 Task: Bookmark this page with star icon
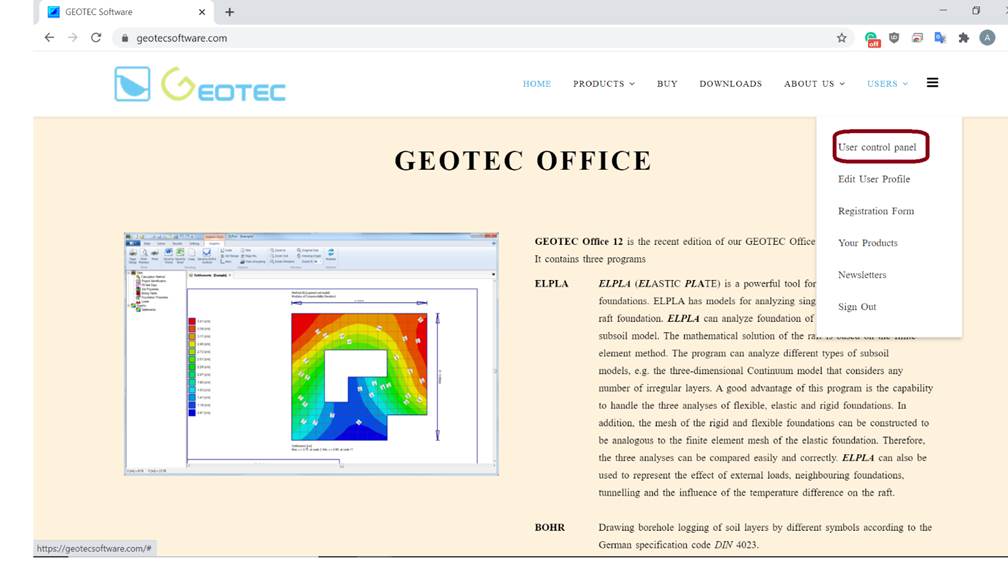point(842,38)
